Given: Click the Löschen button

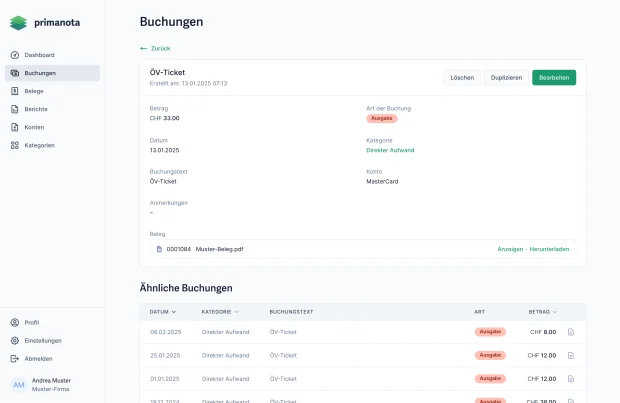Looking at the screenshot, I should coord(462,78).
